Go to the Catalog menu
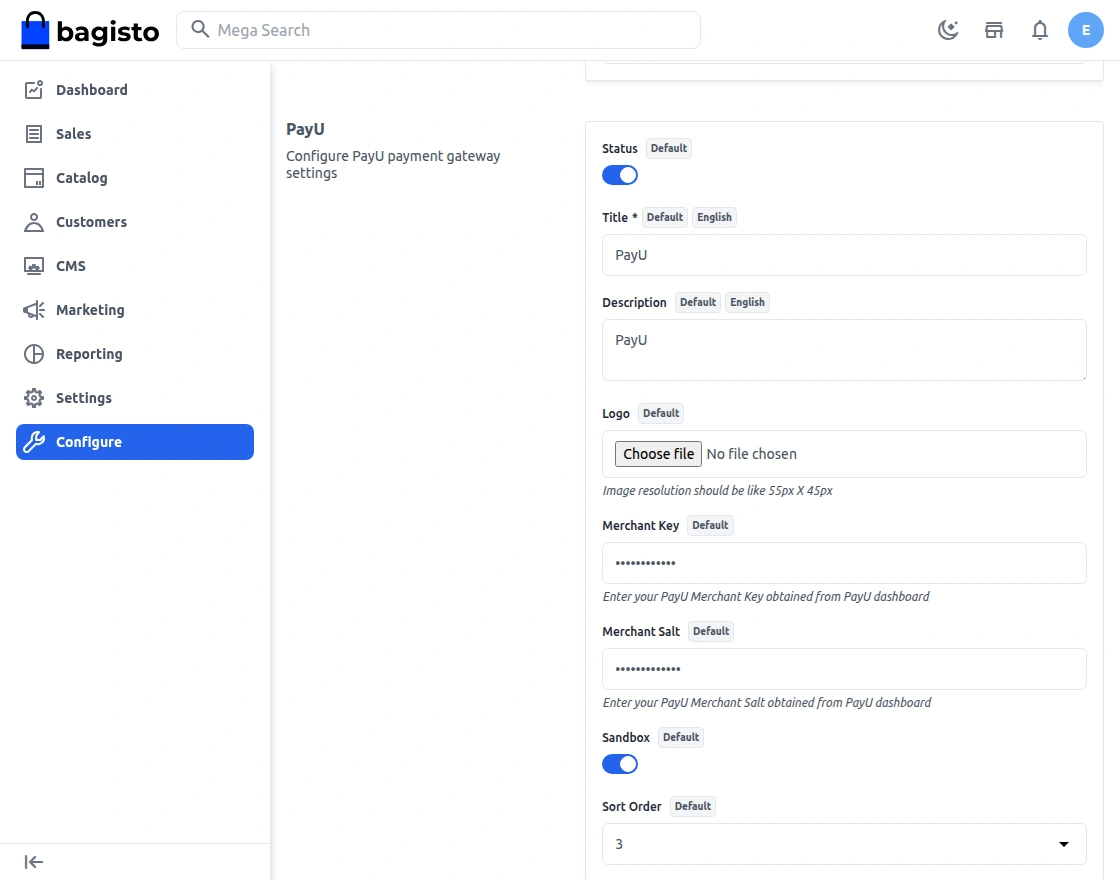Viewport: 1120px width, 880px height. pos(81,178)
